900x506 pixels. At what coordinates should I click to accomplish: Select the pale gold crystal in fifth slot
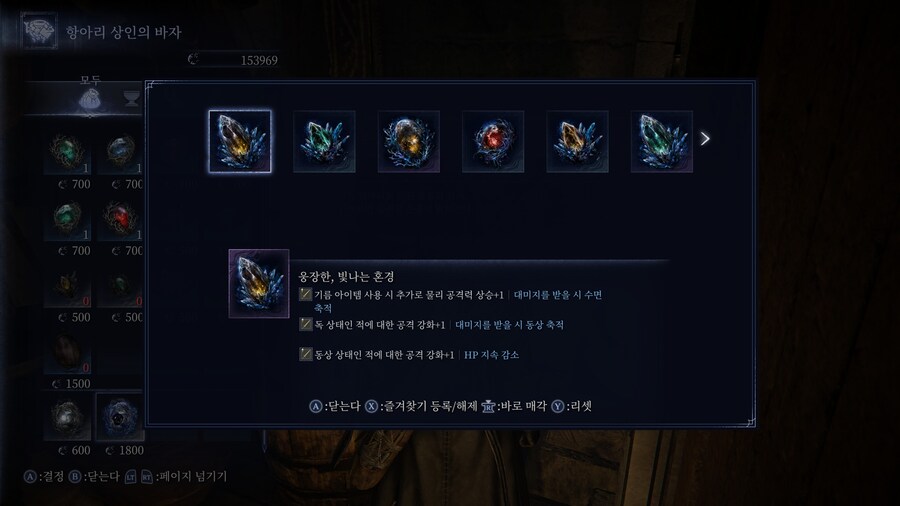(577, 141)
